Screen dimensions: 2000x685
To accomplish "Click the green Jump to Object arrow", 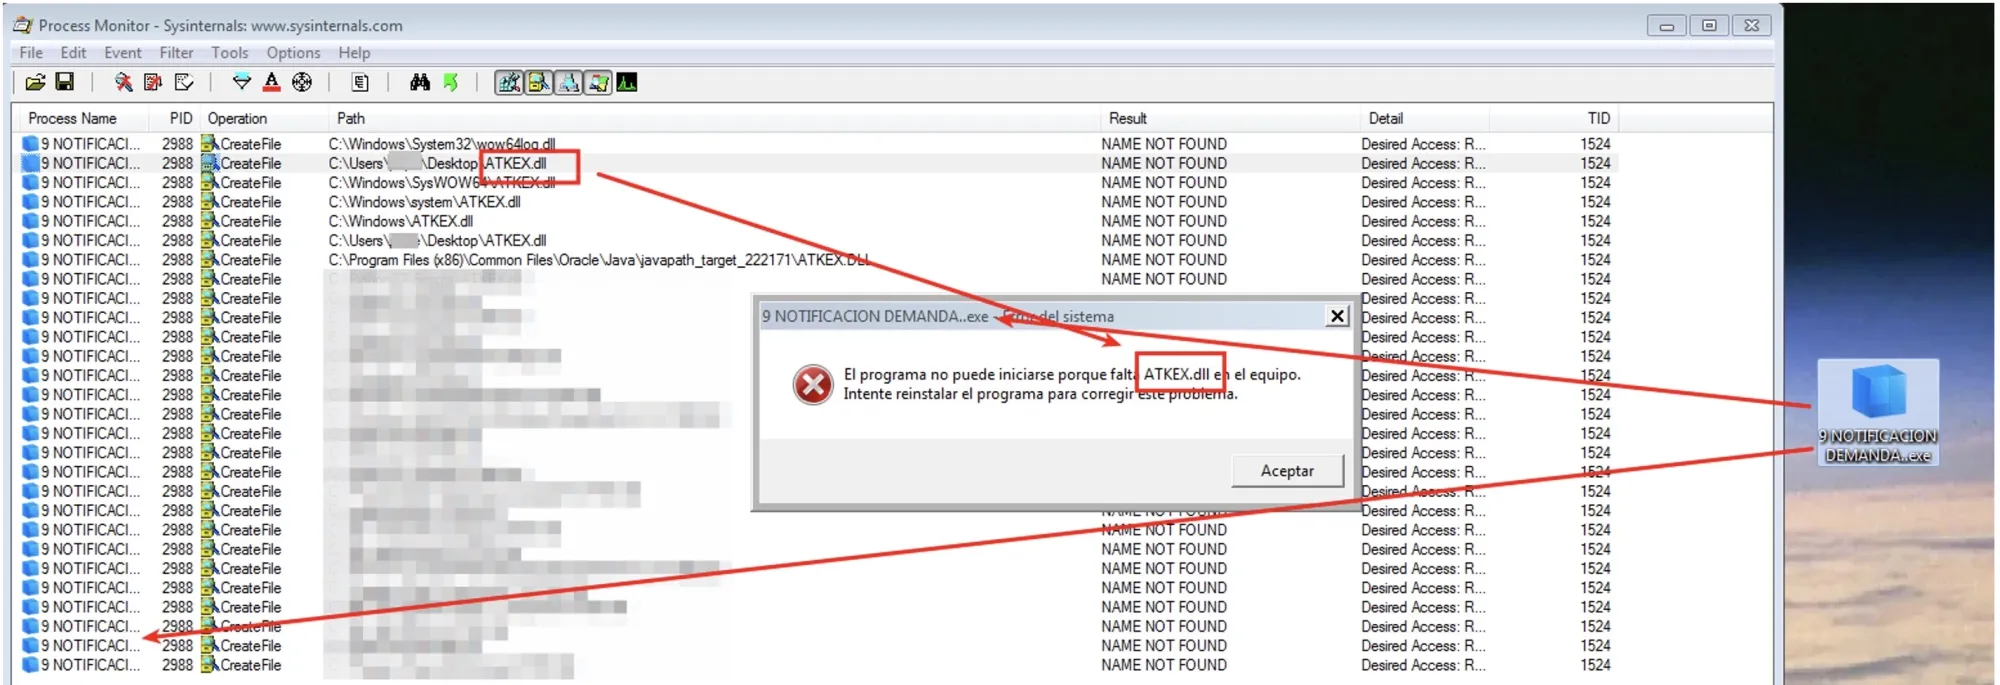I will [x=451, y=82].
